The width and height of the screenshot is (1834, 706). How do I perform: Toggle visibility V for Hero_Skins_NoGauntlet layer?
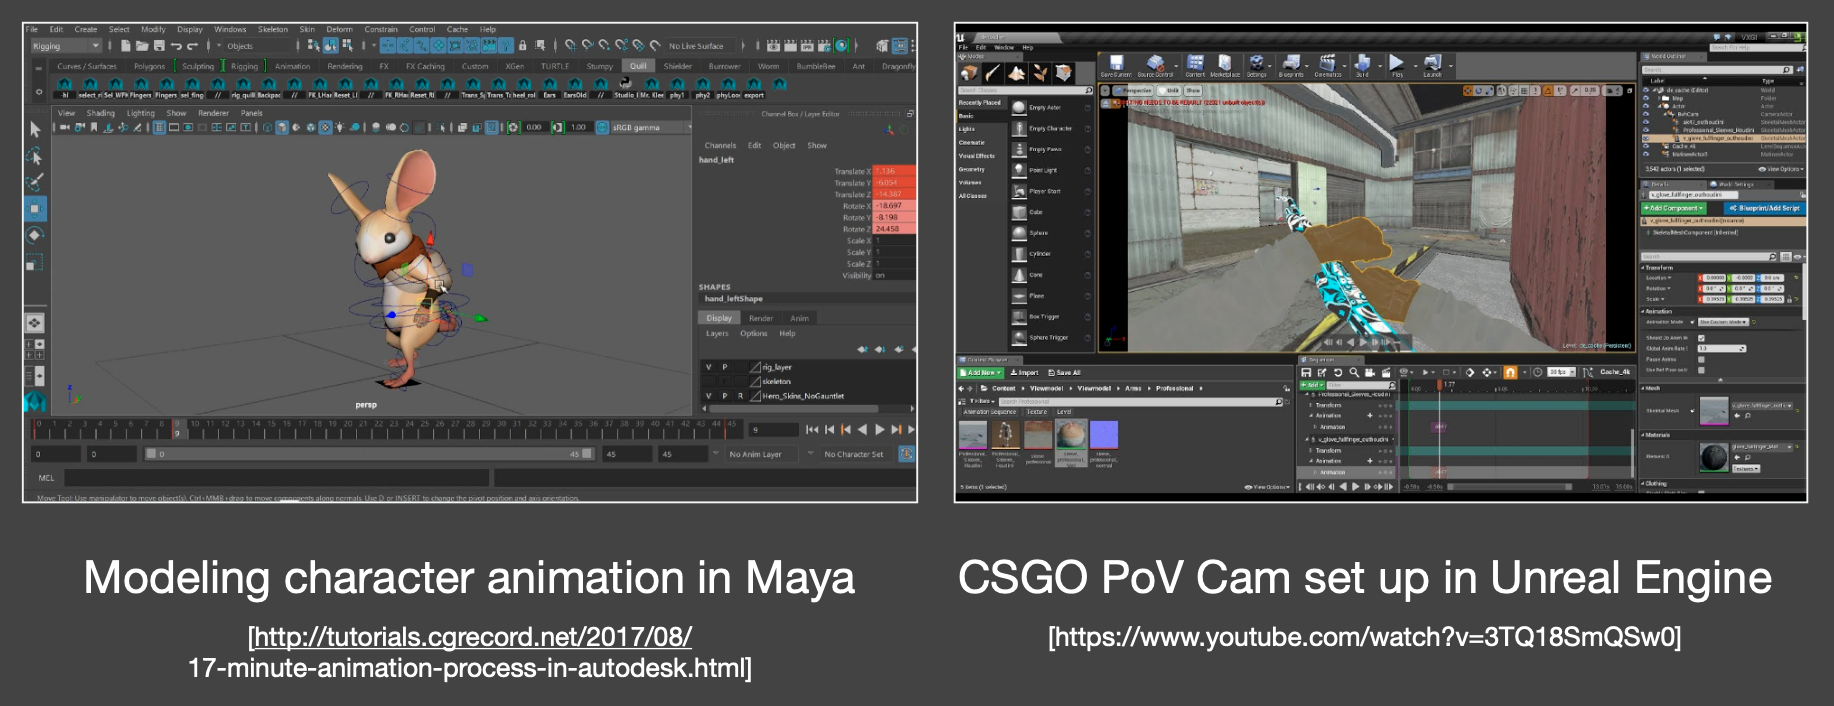coord(709,396)
